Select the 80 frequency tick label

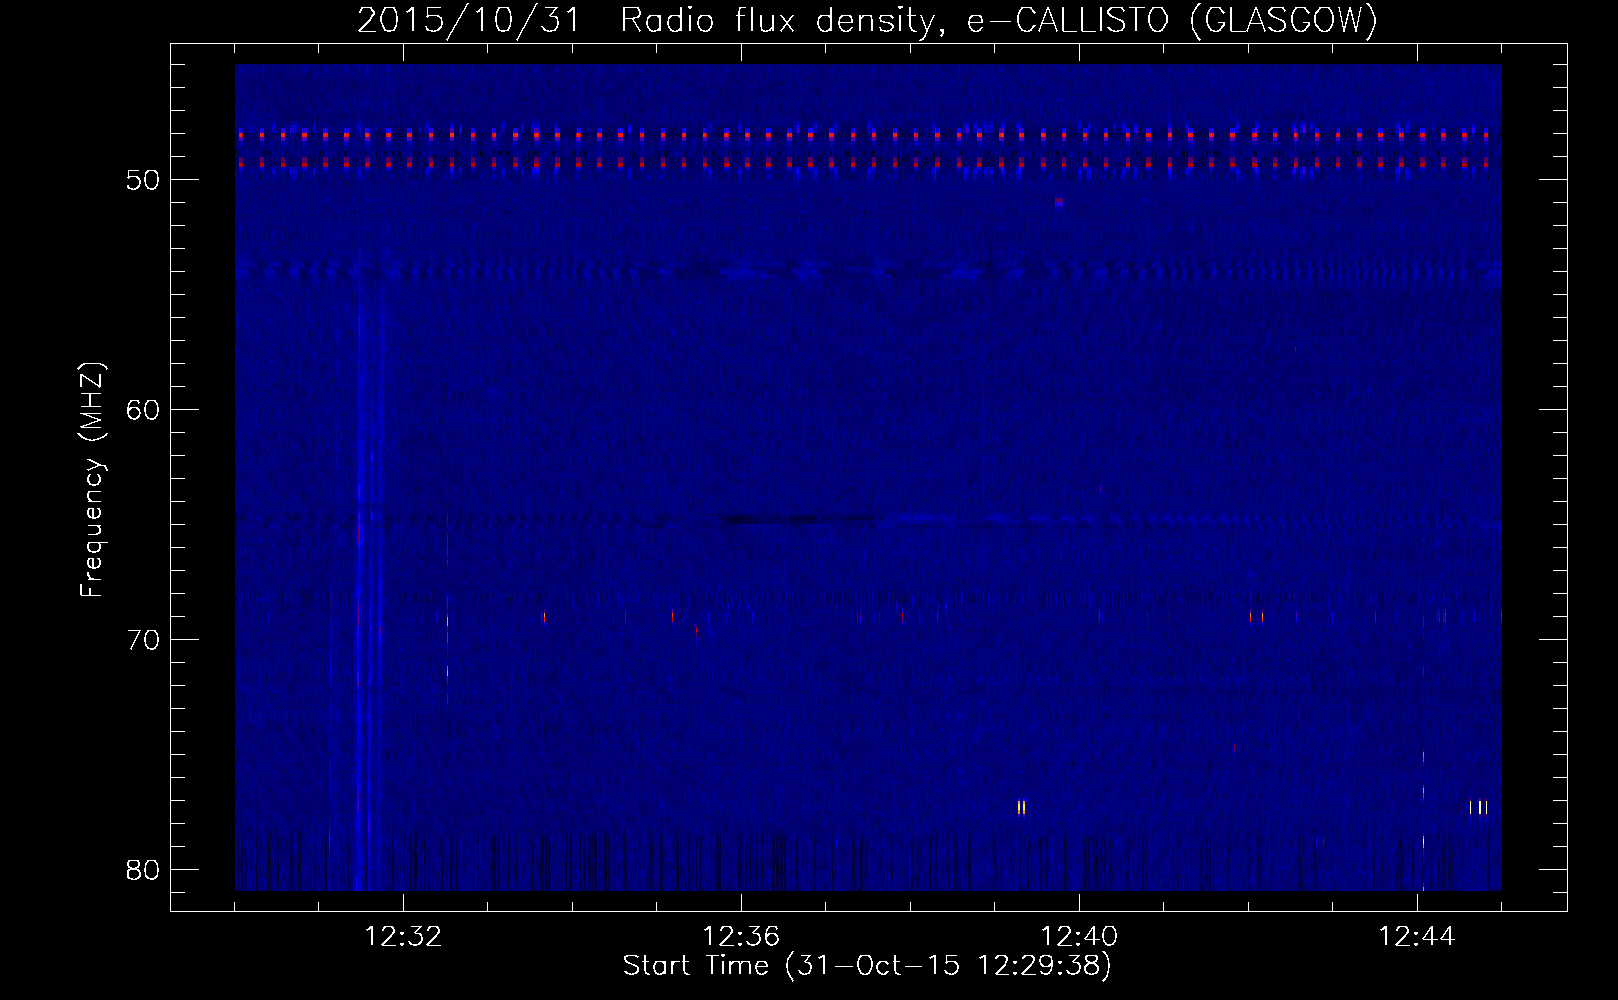point(144,870)
